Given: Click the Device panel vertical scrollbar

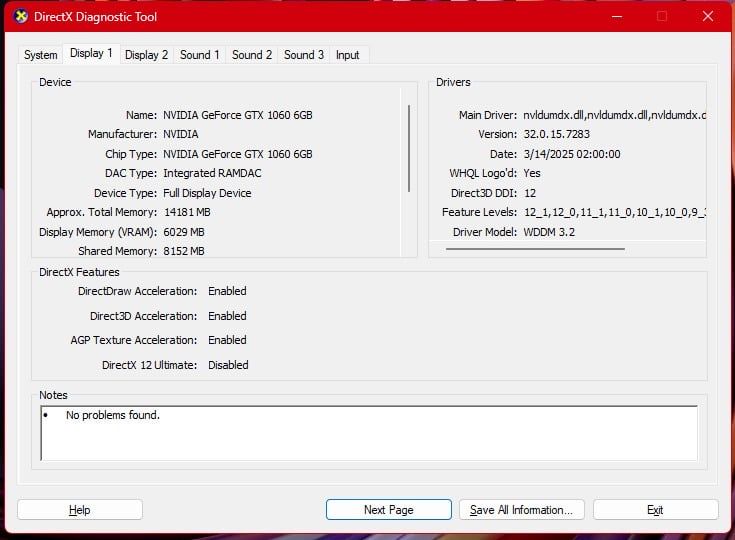Looking at the screenshot, I should 409,148.
